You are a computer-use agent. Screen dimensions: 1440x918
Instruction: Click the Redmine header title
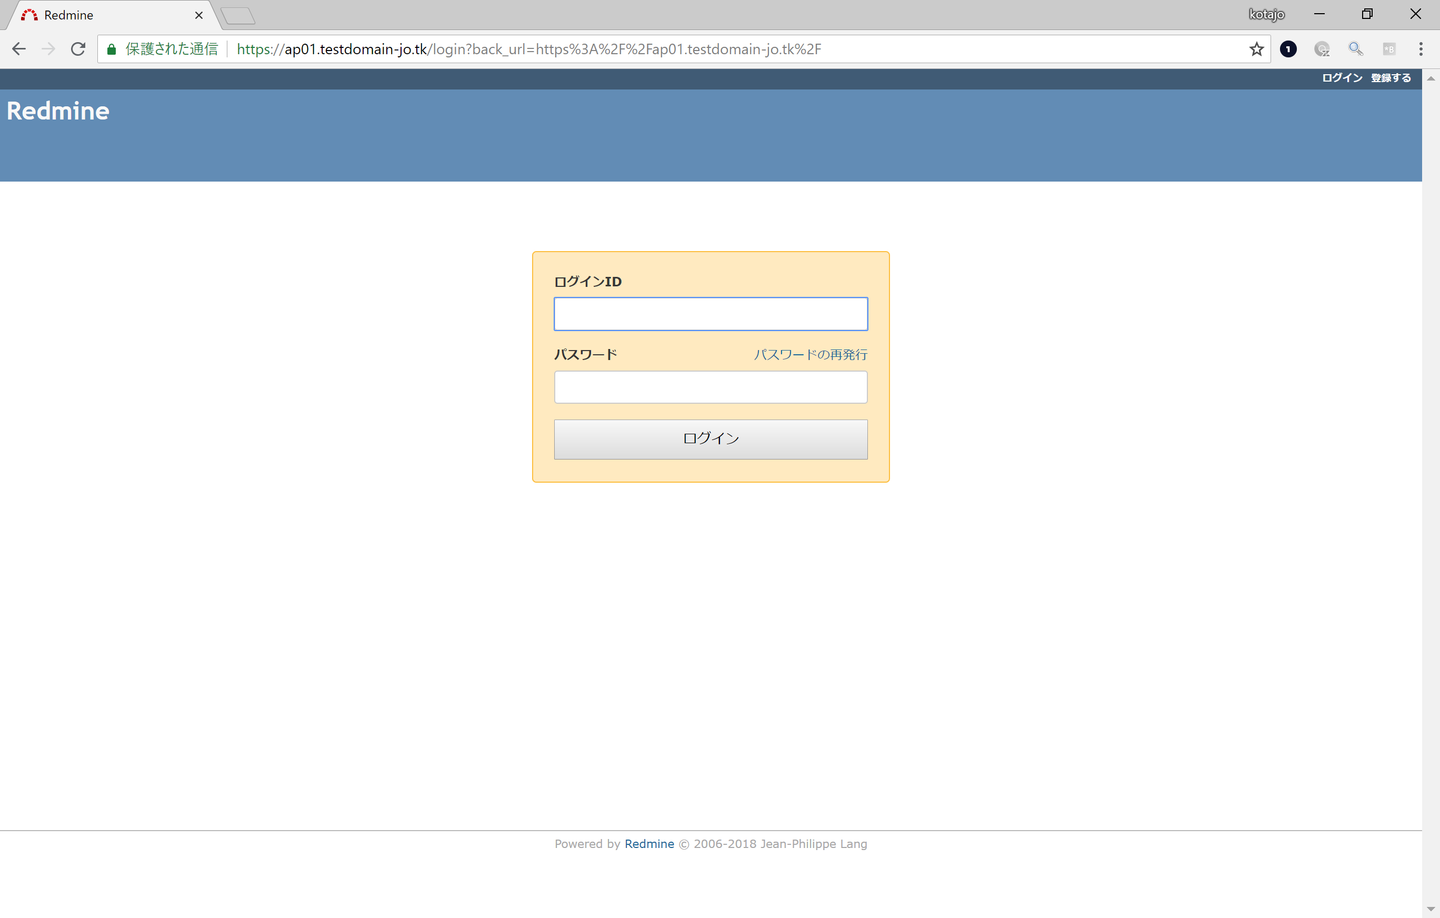pos(58,111)
